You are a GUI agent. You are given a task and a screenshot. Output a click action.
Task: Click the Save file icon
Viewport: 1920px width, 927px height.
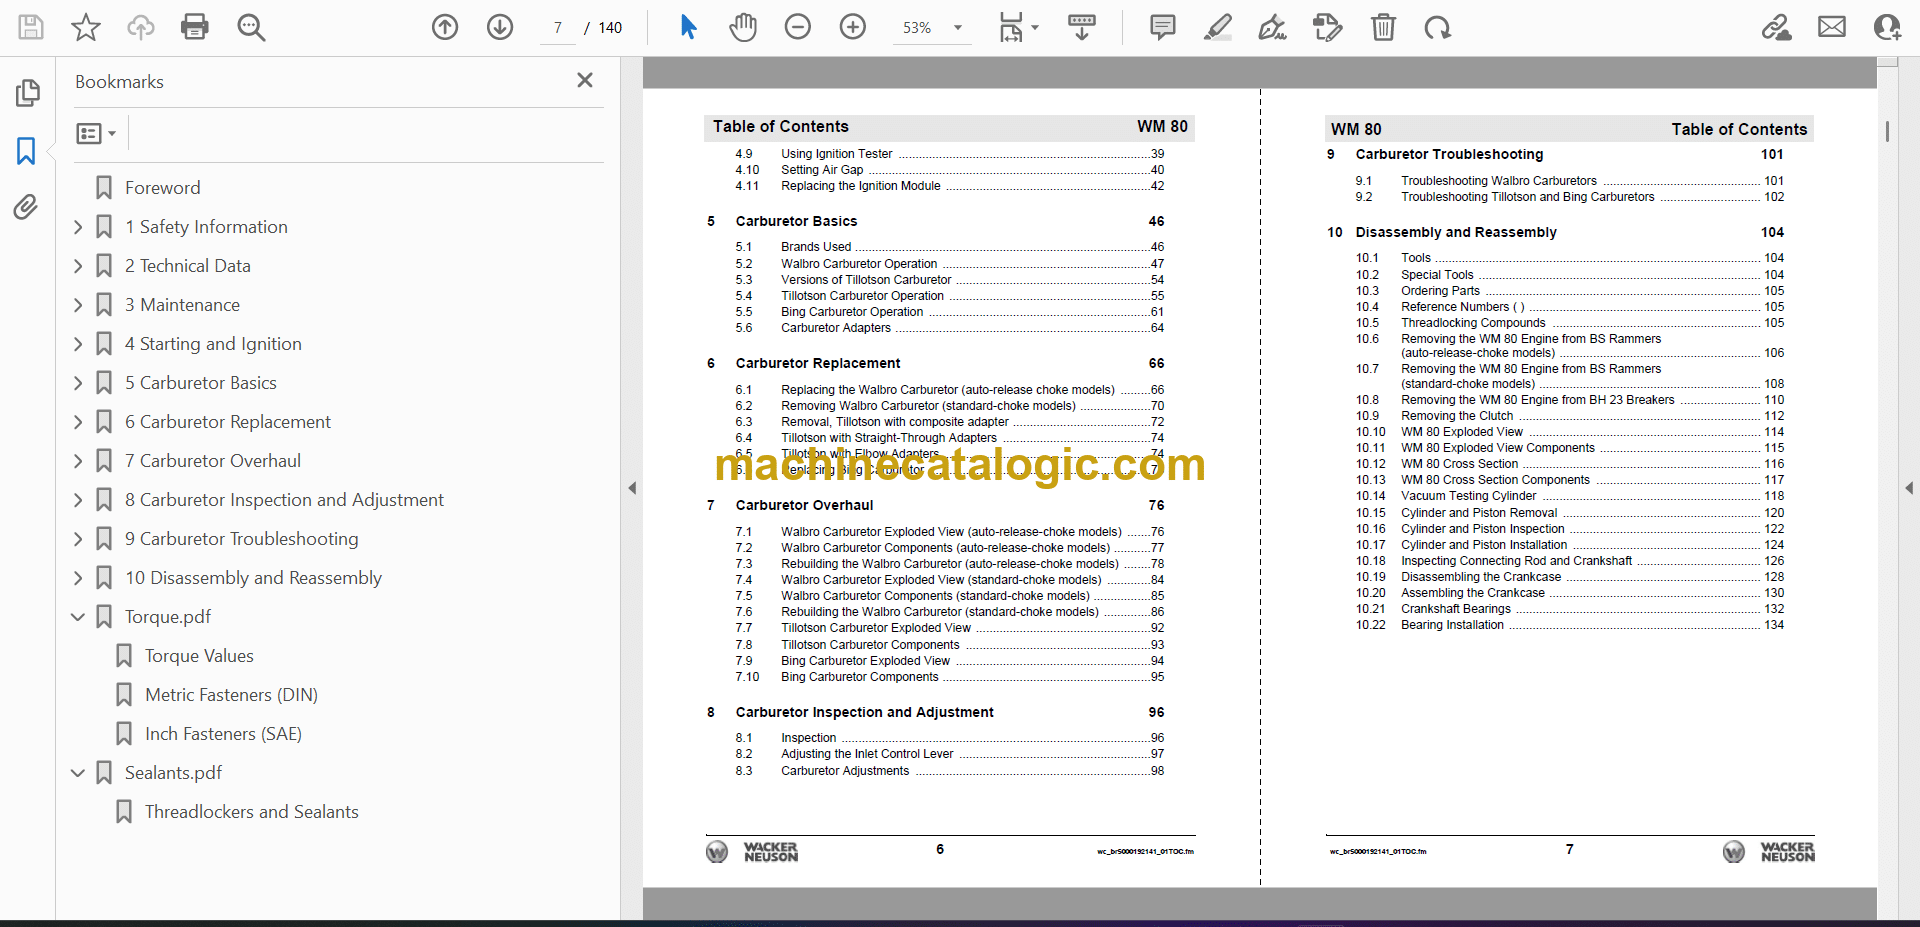tap(31, 27)
